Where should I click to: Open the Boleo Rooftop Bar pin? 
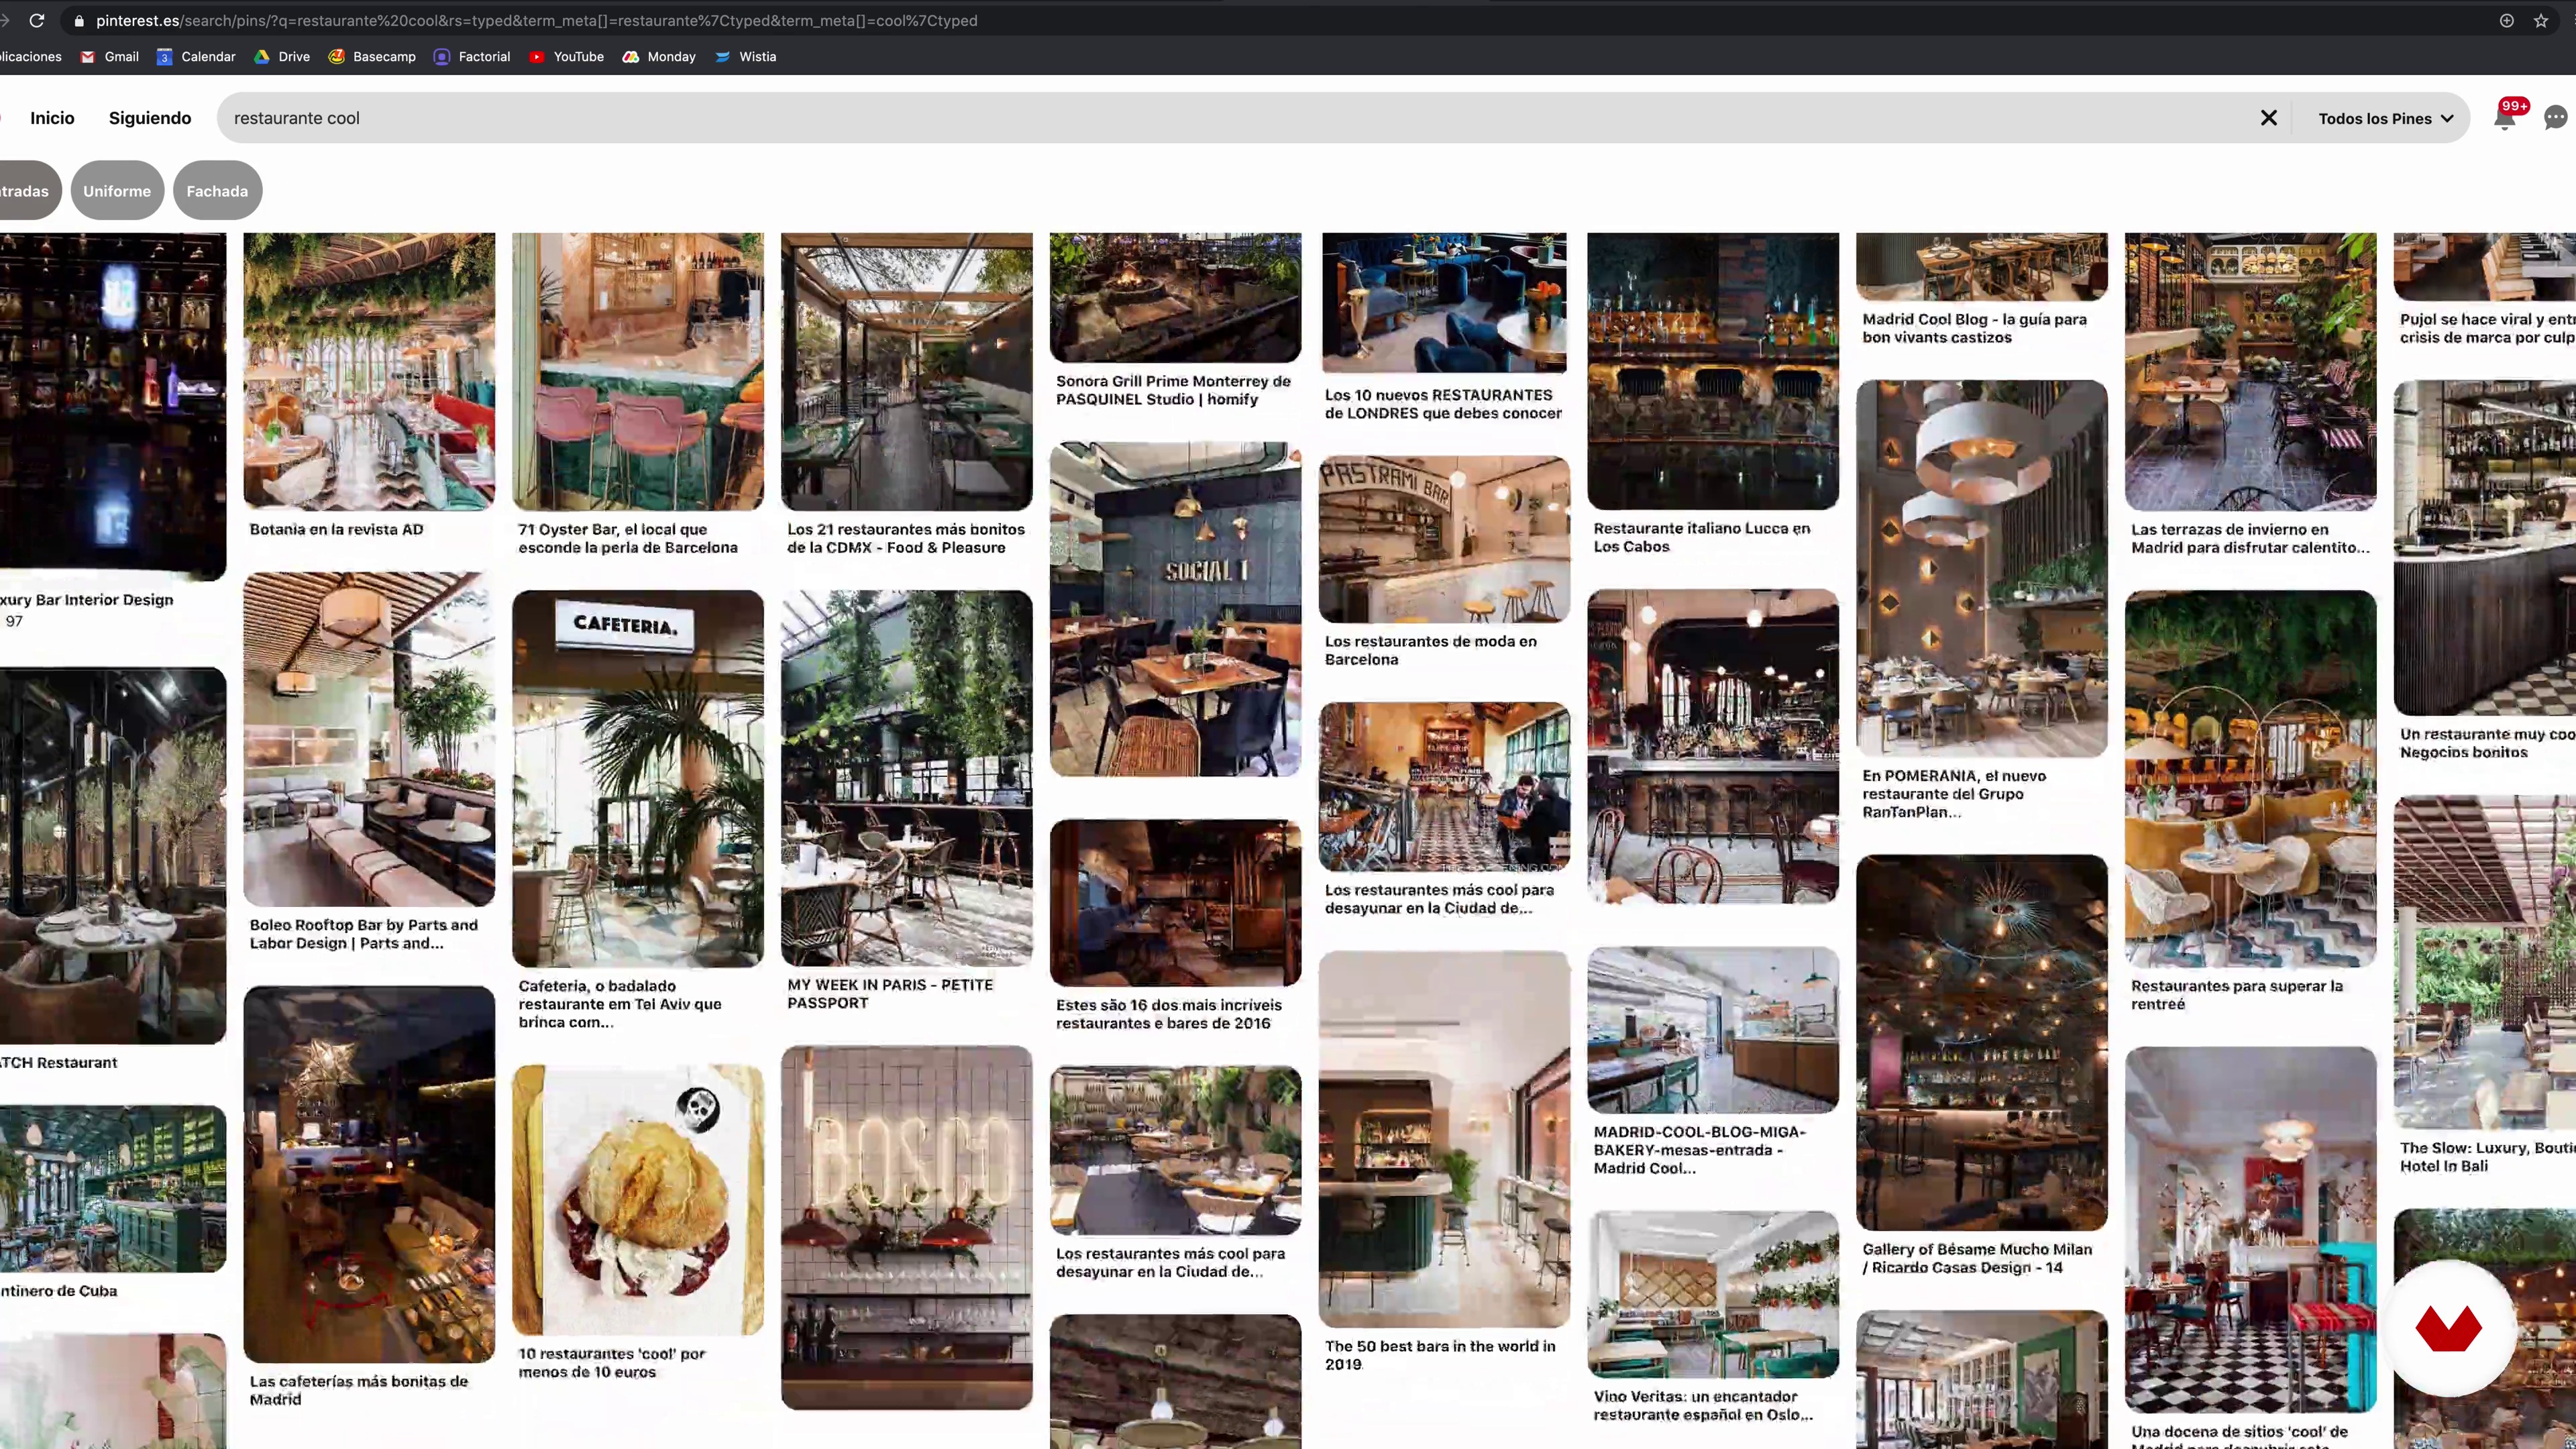point(369,740)
